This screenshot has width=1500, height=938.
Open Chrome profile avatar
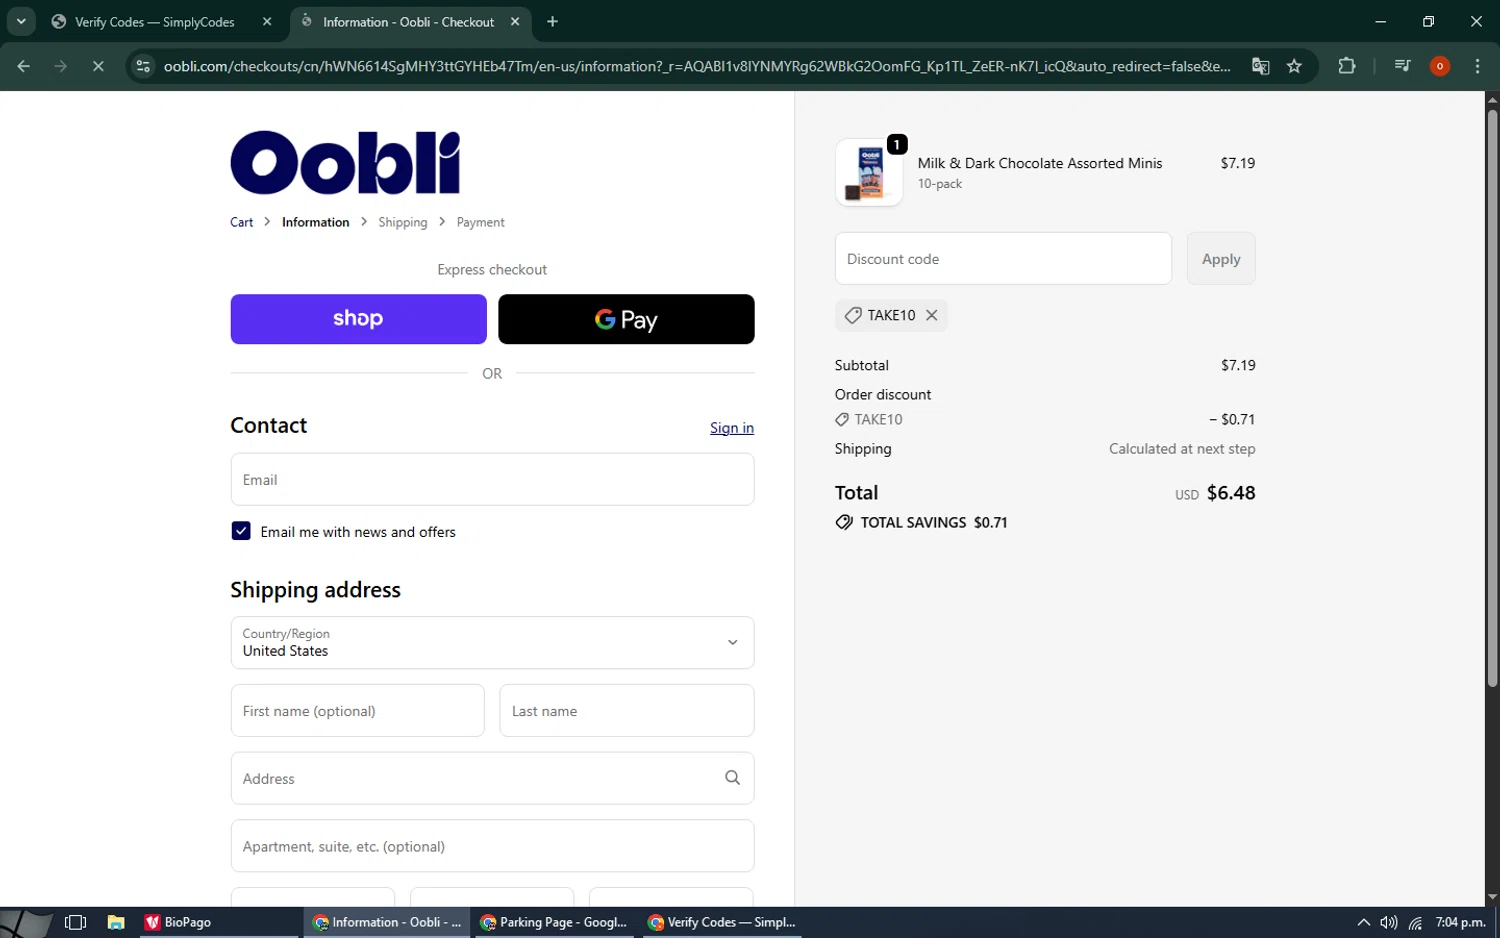pyautogui.click(x=1440, y=66)
